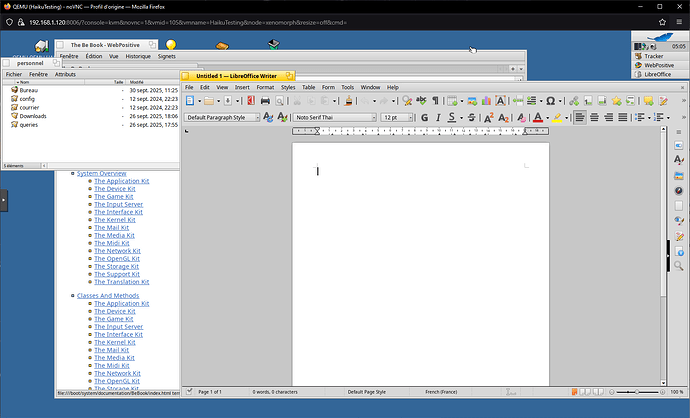Follow the first OpenGL Kit link
The width and height of the screenshot is (690, 418).
click(x=118, y=258)
